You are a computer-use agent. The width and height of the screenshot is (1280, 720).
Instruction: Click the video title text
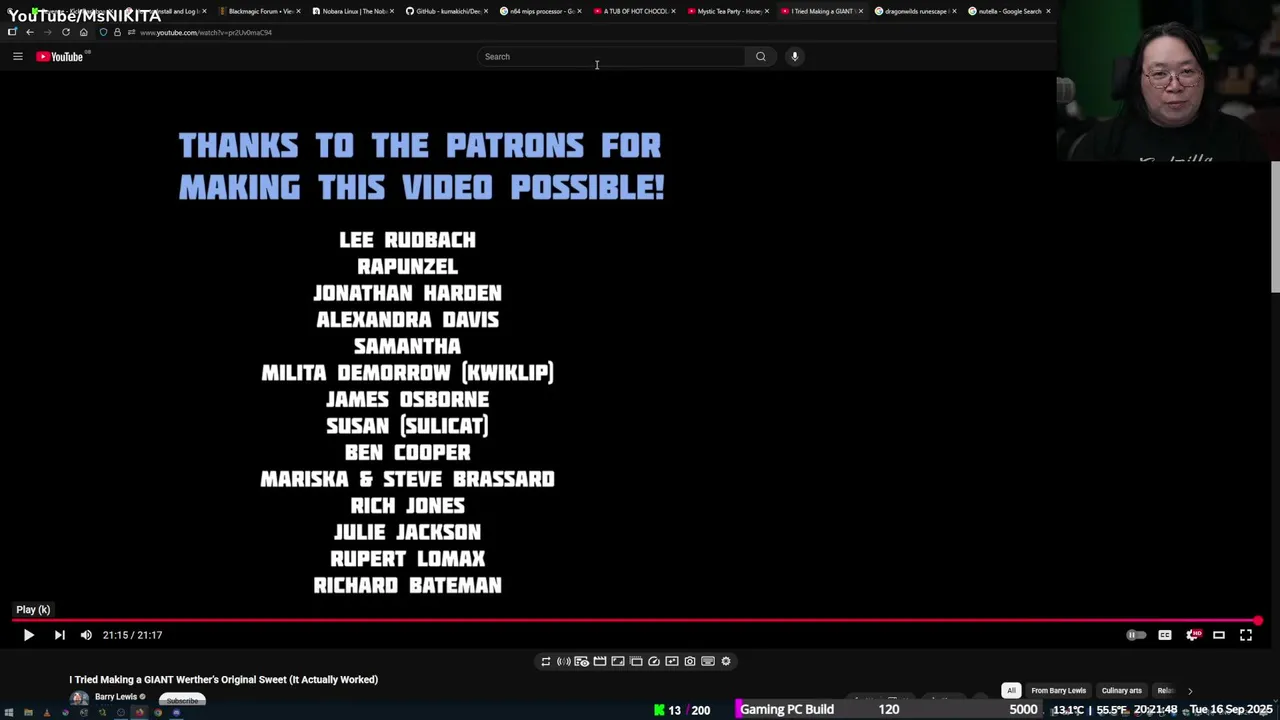(223, 680)
